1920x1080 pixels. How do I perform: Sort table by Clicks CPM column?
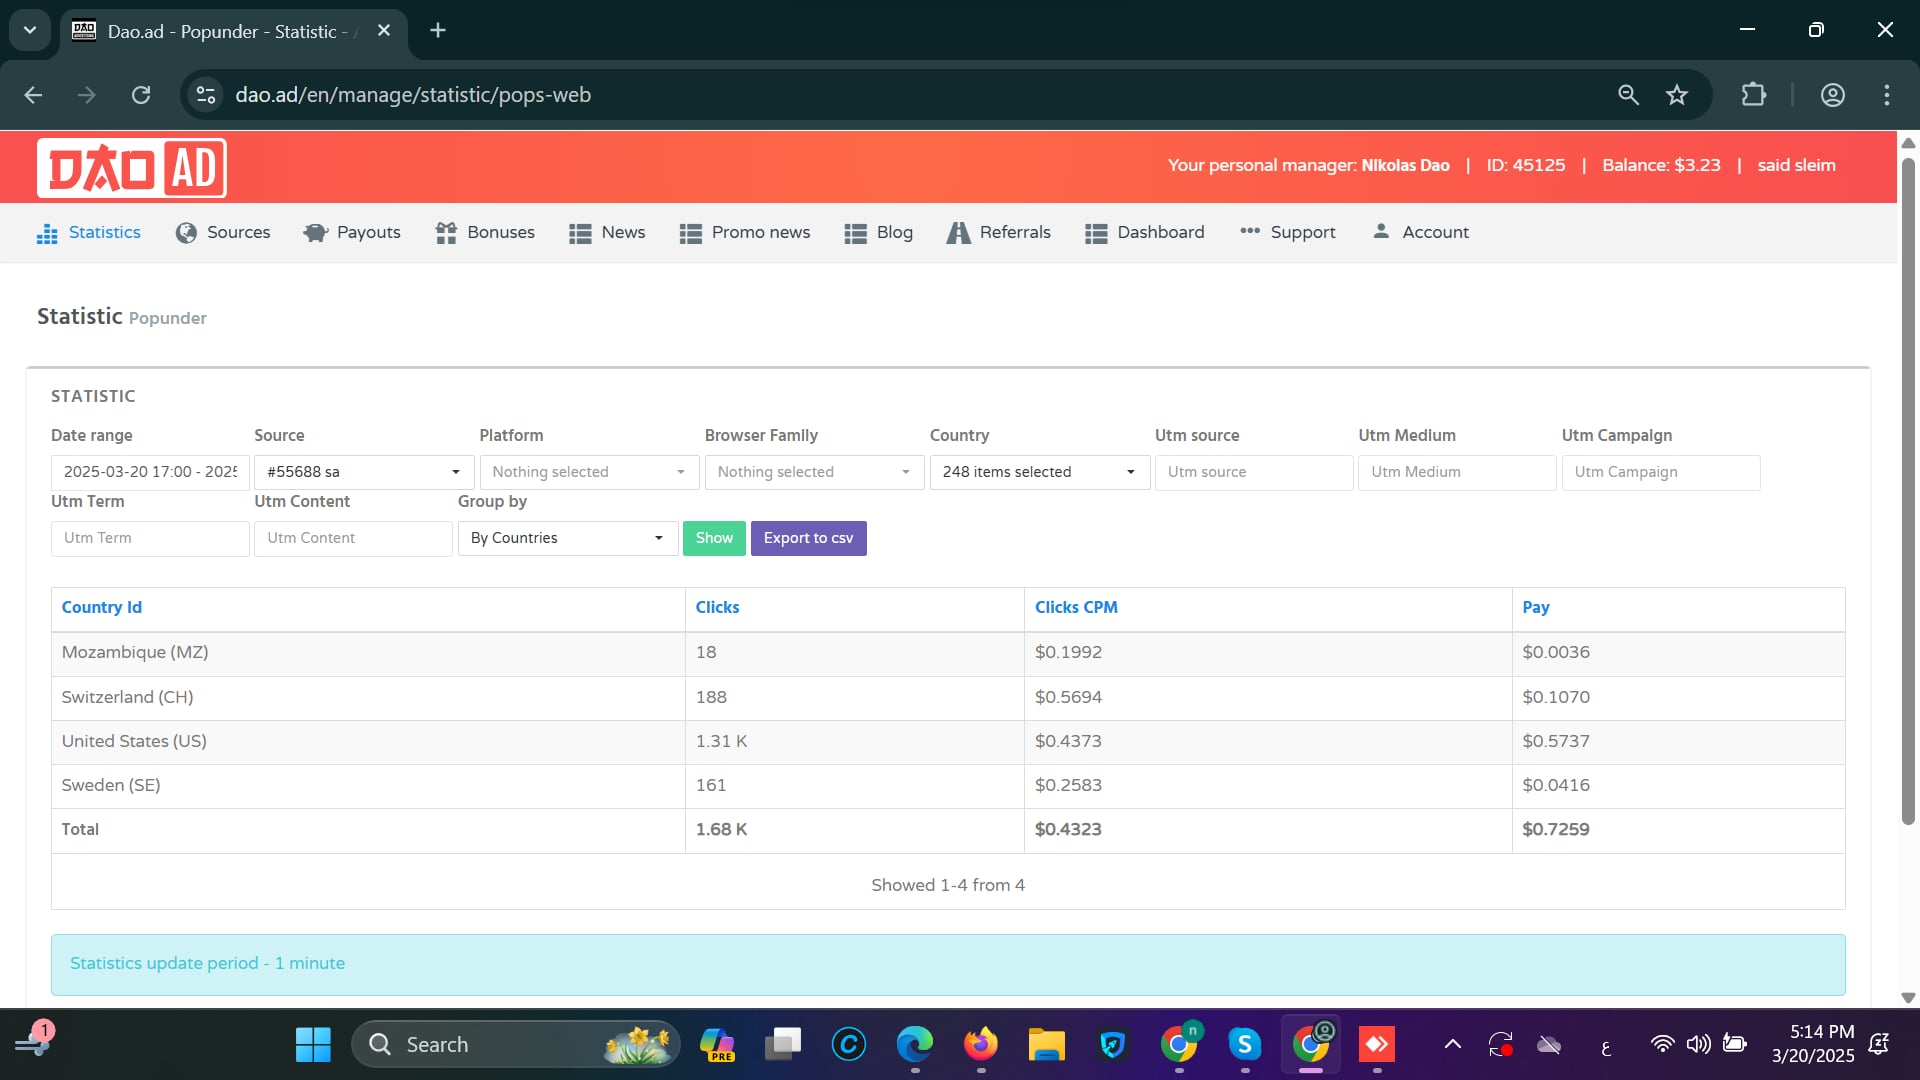(1076, 607)
